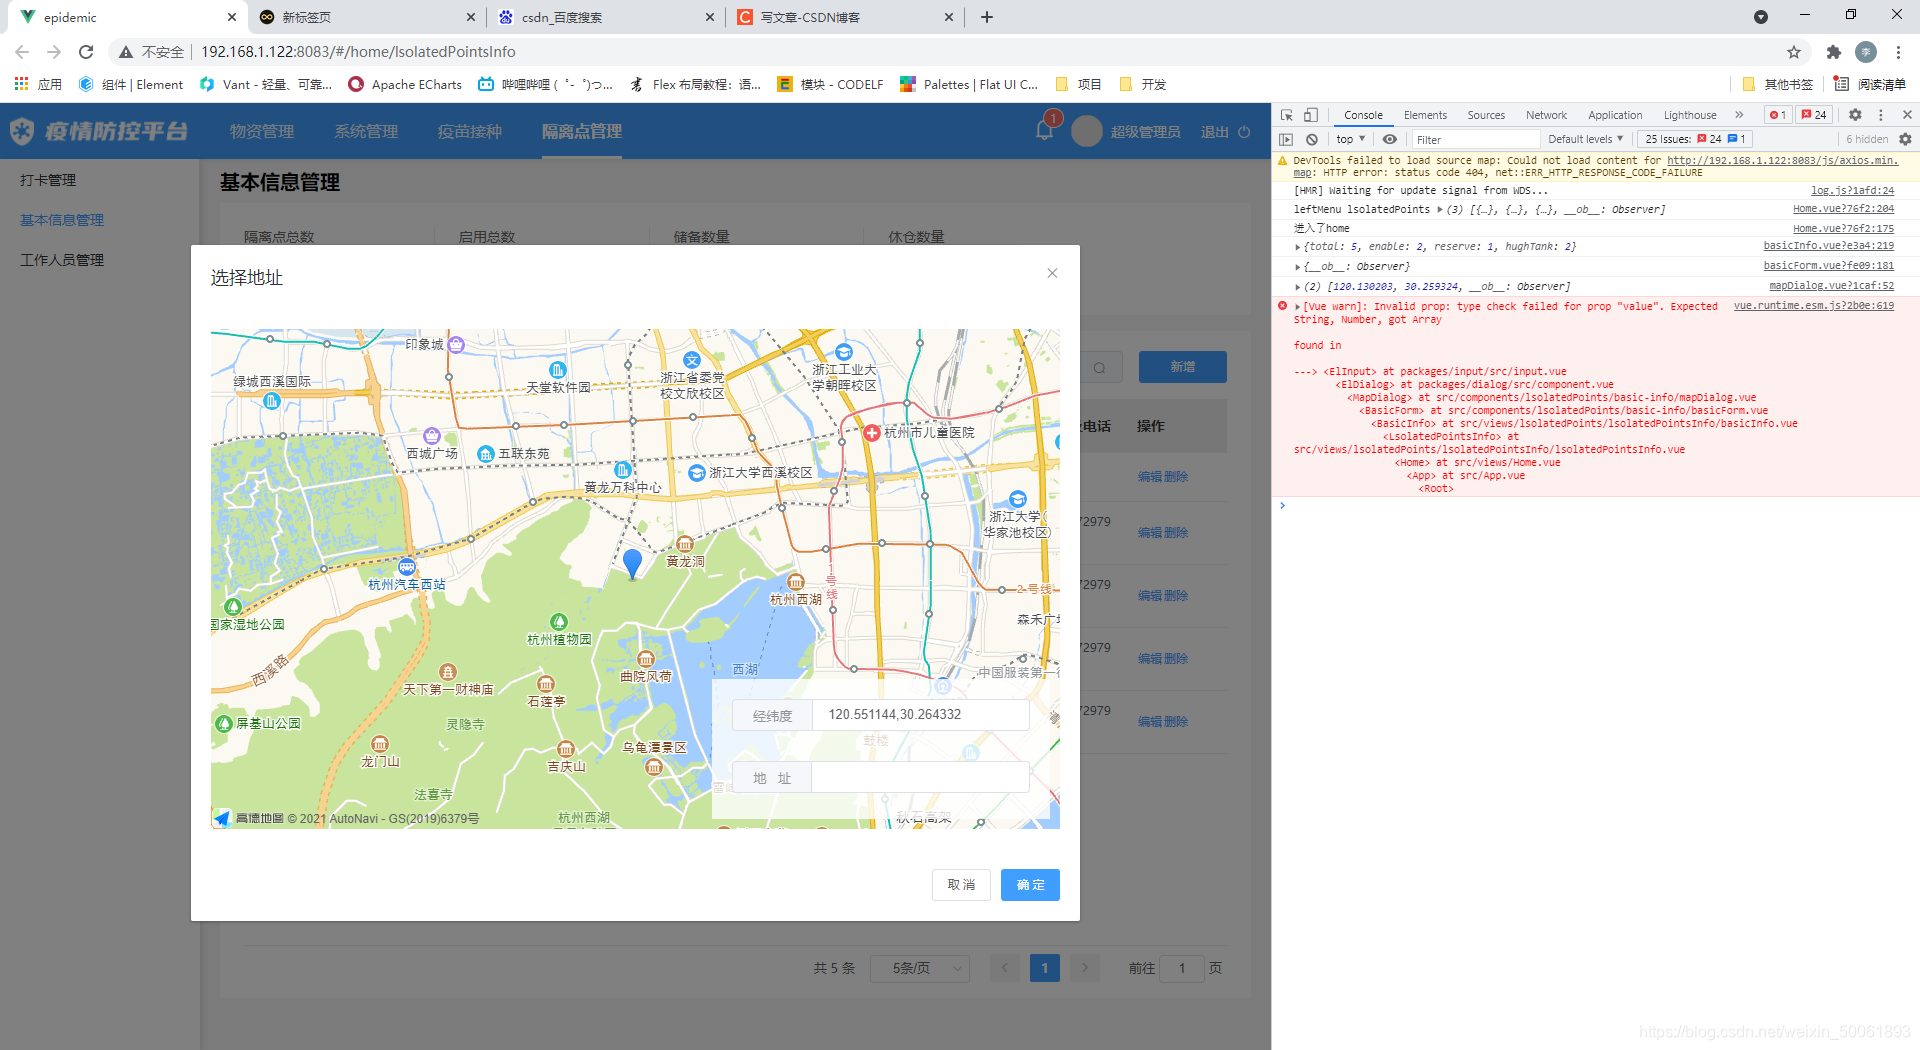The height and width of the screenshot is (1050, 1920).
Task: Click the 杭州西湖 landmark icon on the map
Action: tap(796, 582)
